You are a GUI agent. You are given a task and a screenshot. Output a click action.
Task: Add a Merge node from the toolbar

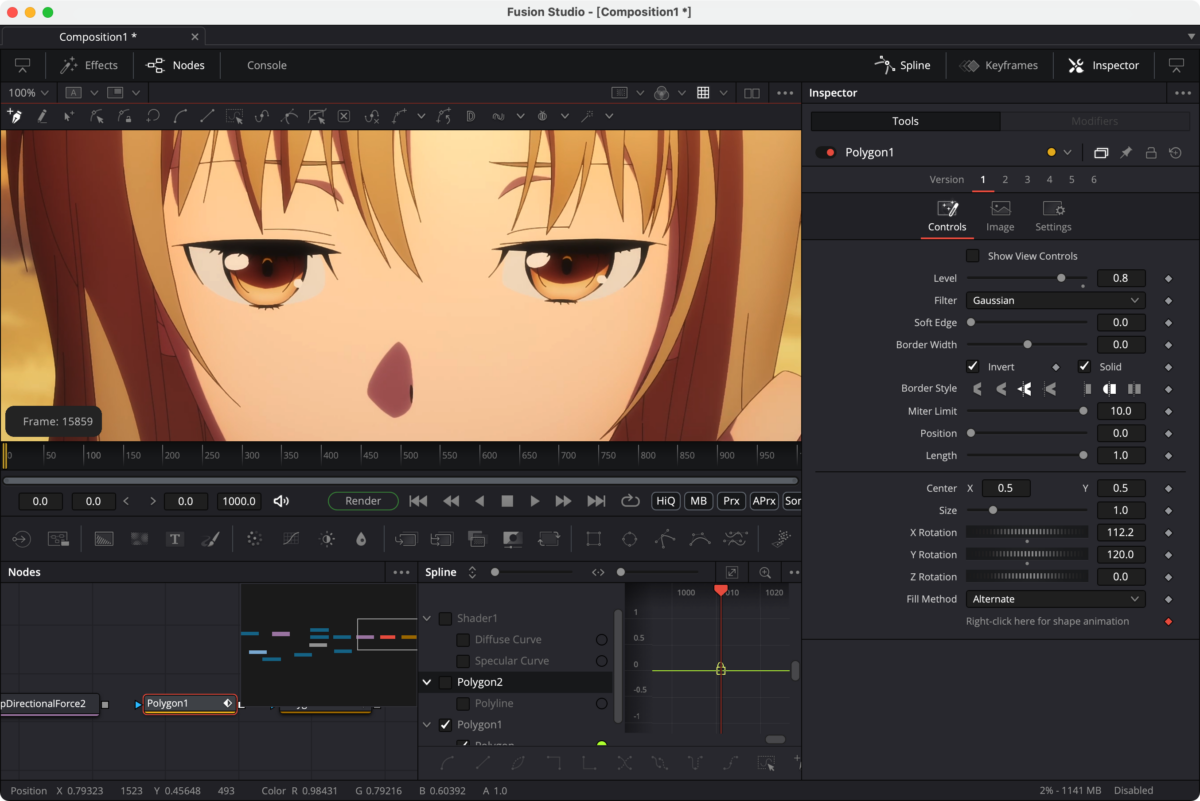(x=405, y=539)
